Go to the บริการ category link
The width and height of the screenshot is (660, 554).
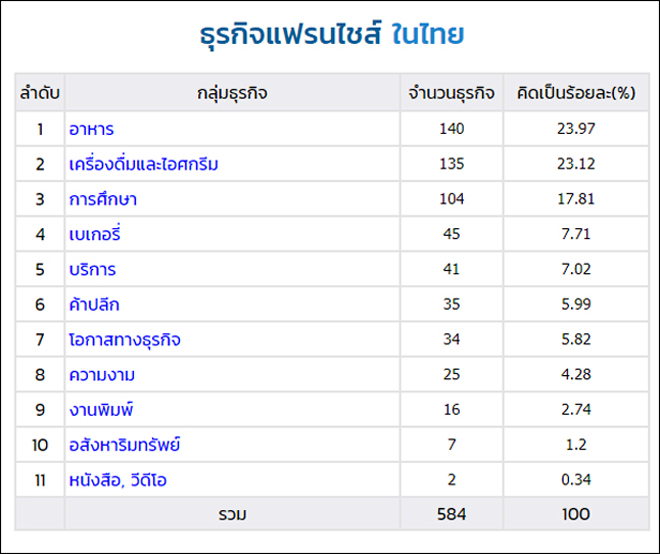tap(92, 270)
